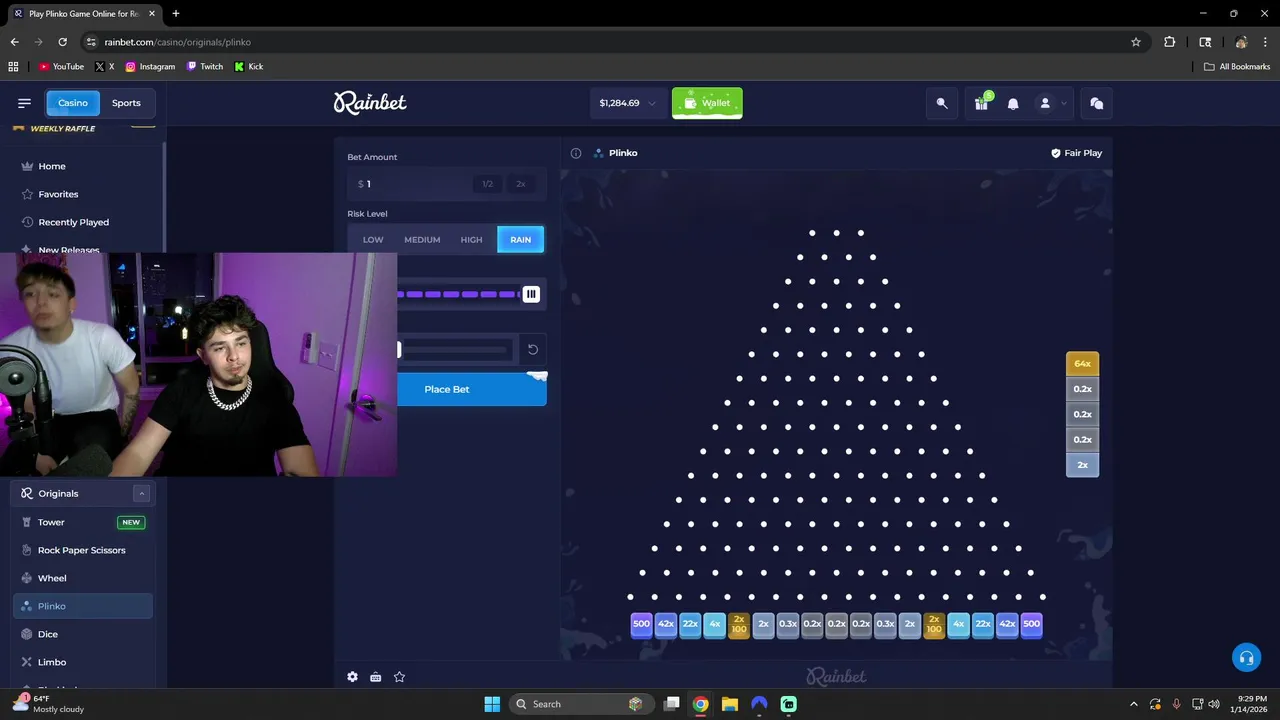
Task: Open the YouTube bookmark
Action: [61, 67]
